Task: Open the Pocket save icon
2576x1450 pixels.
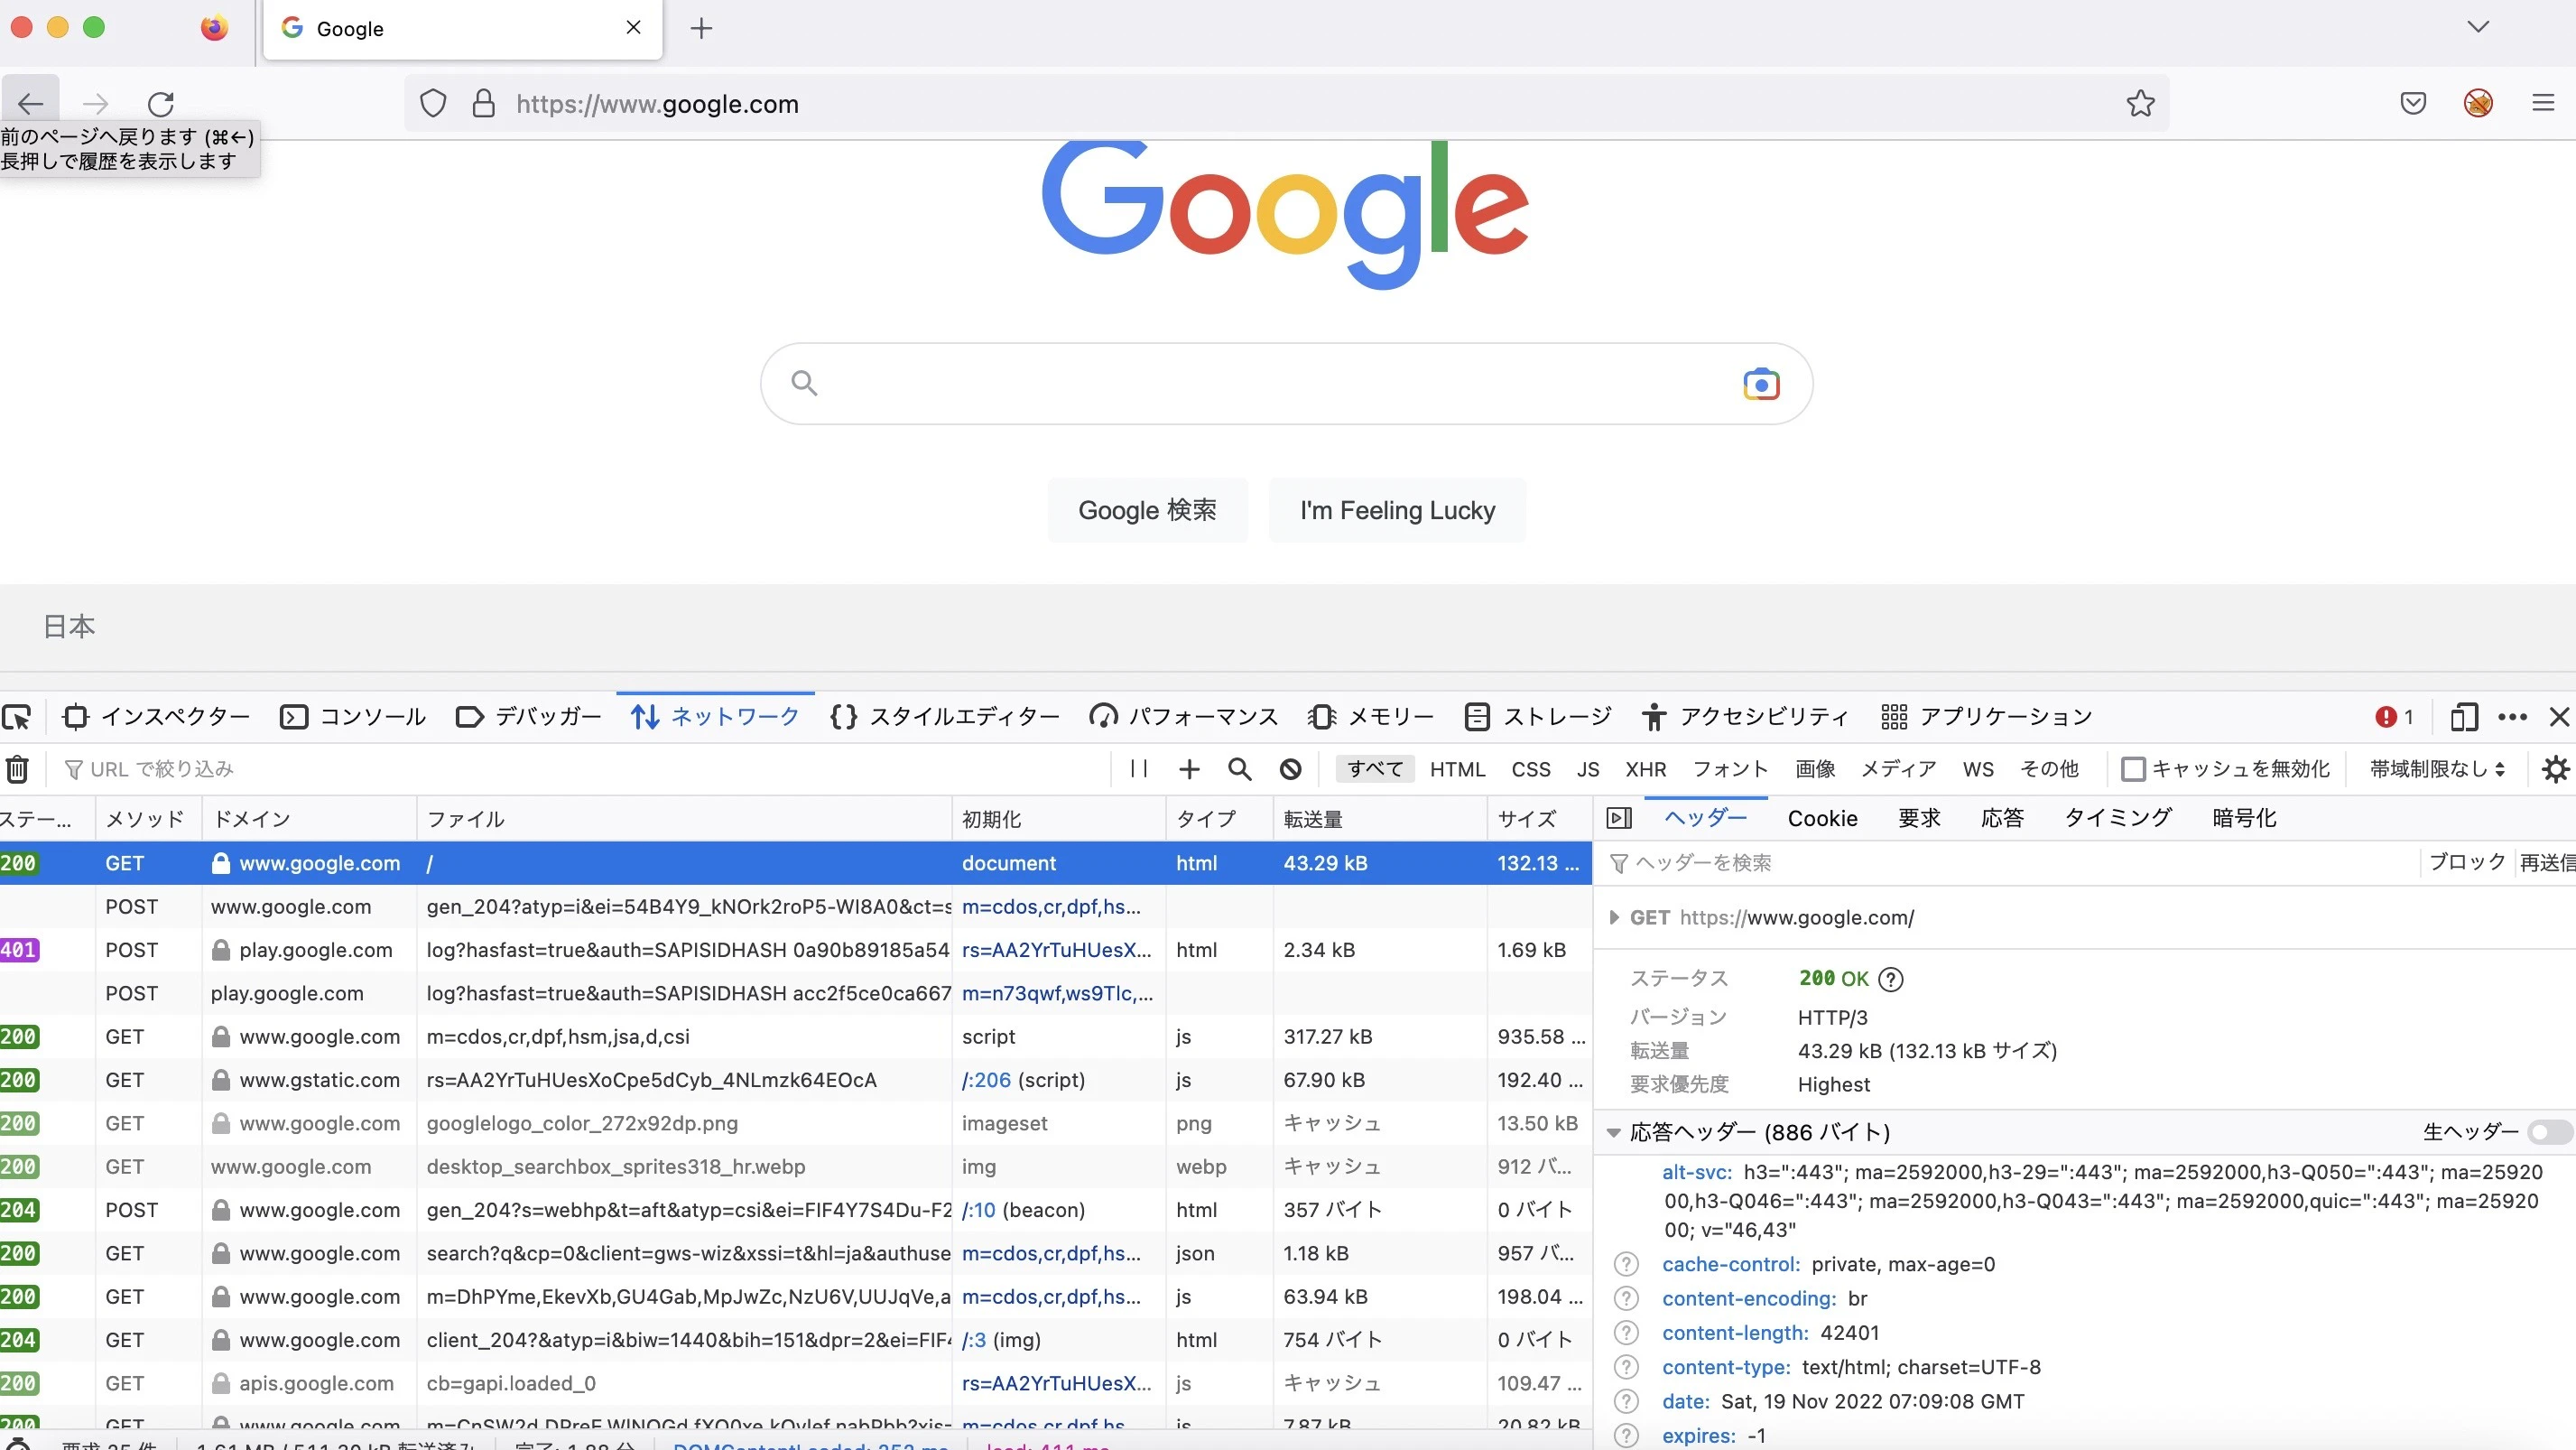Action: click(2413, 103)
